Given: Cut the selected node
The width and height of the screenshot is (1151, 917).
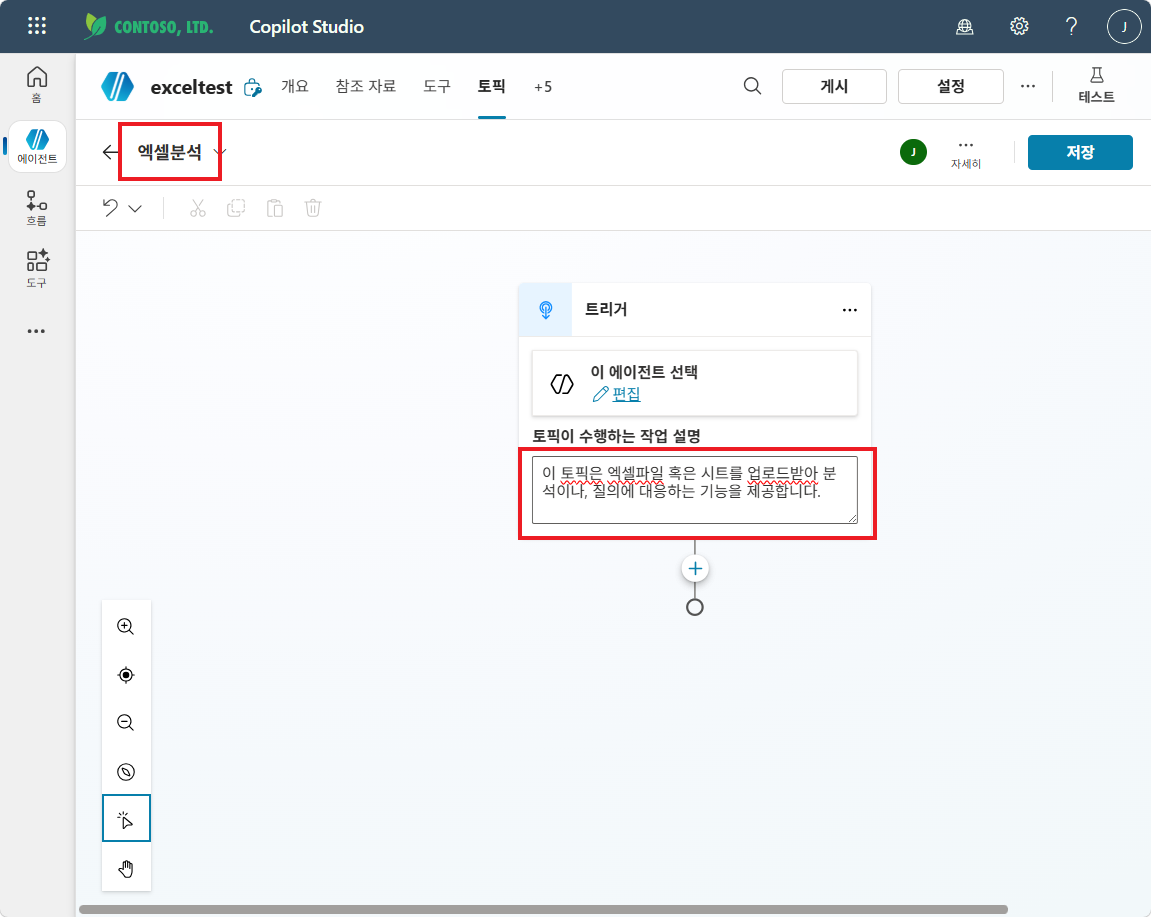Looking at the screenshot, I should coord(197,208).
